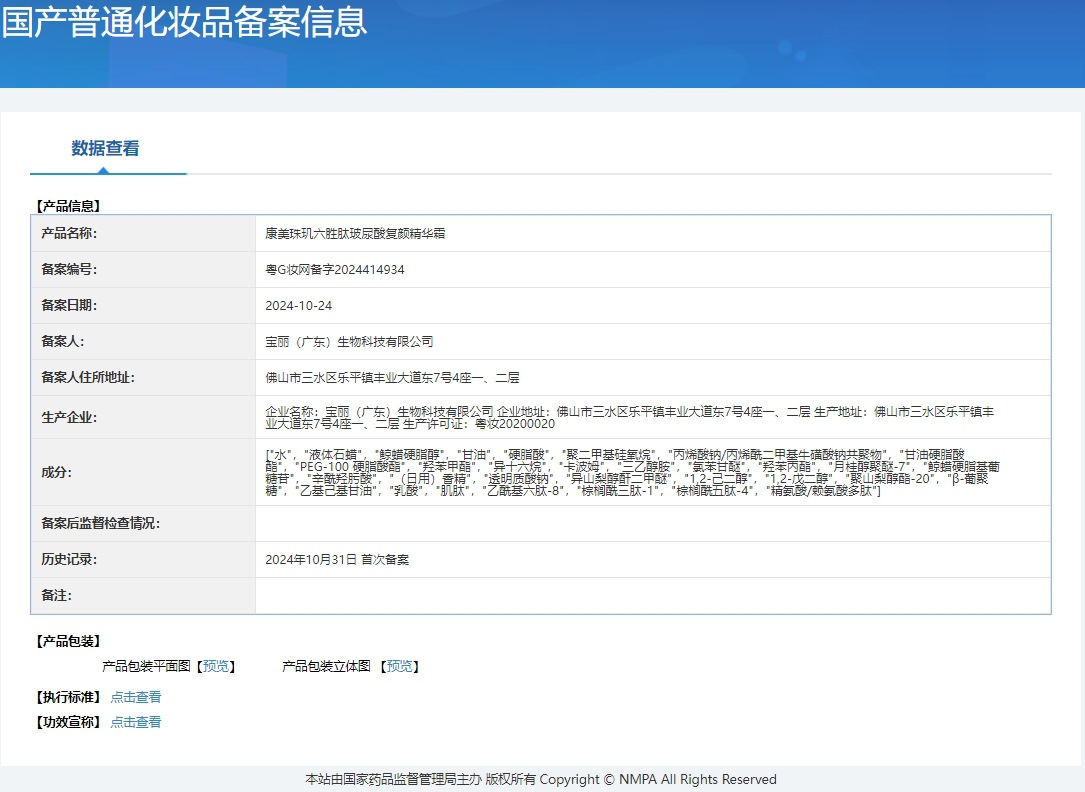The width and height of the screenshot is (1085, 792).
Task: Click the 备案人: label cell
Action: [x=143, y=342]
